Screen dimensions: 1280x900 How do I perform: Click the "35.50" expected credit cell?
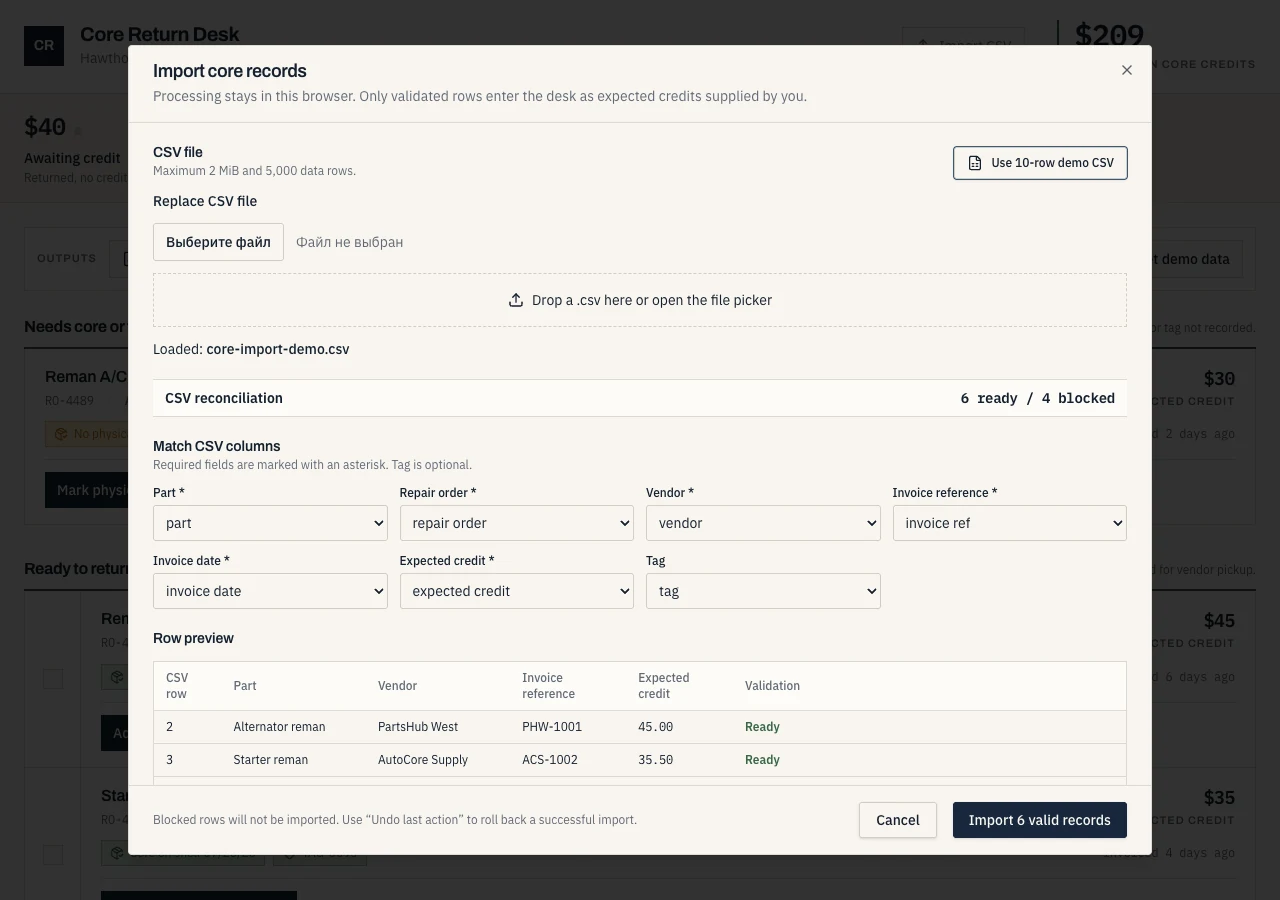(656, 760)
